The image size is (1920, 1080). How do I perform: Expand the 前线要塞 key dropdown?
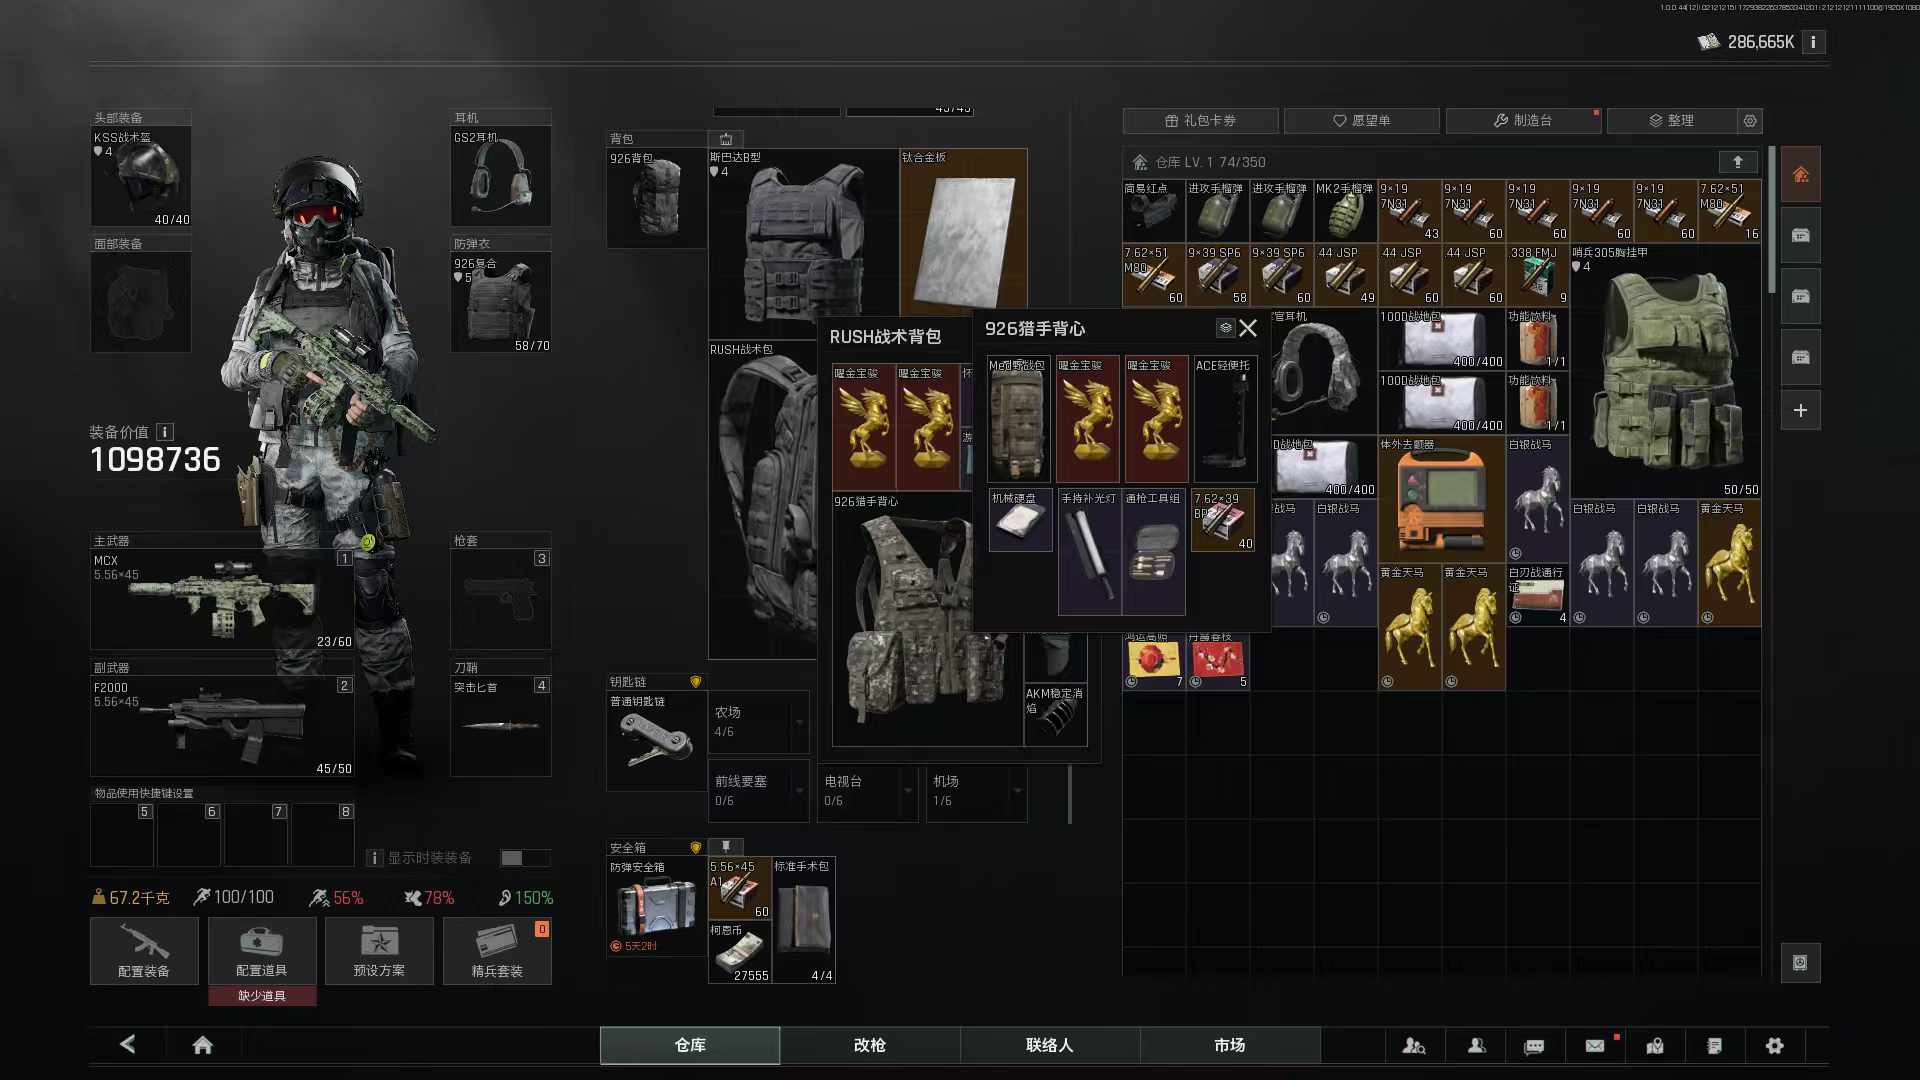point(799,791)
